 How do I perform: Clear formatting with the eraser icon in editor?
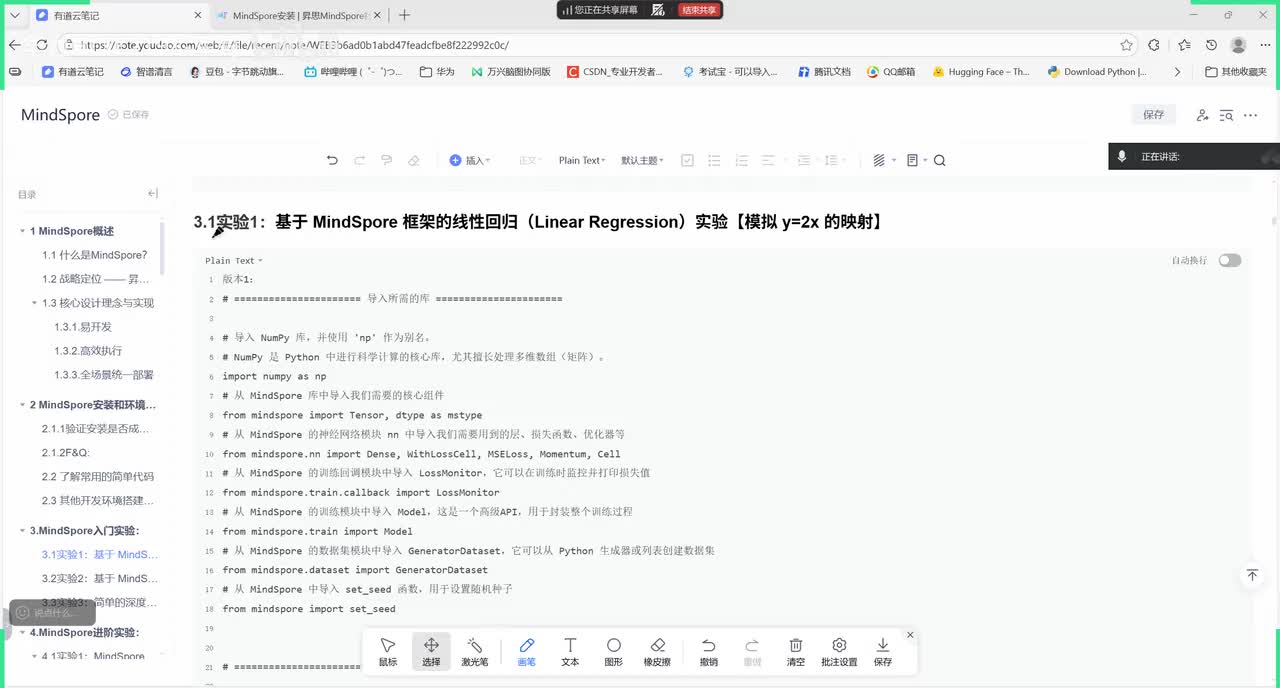tap(414, 160)
